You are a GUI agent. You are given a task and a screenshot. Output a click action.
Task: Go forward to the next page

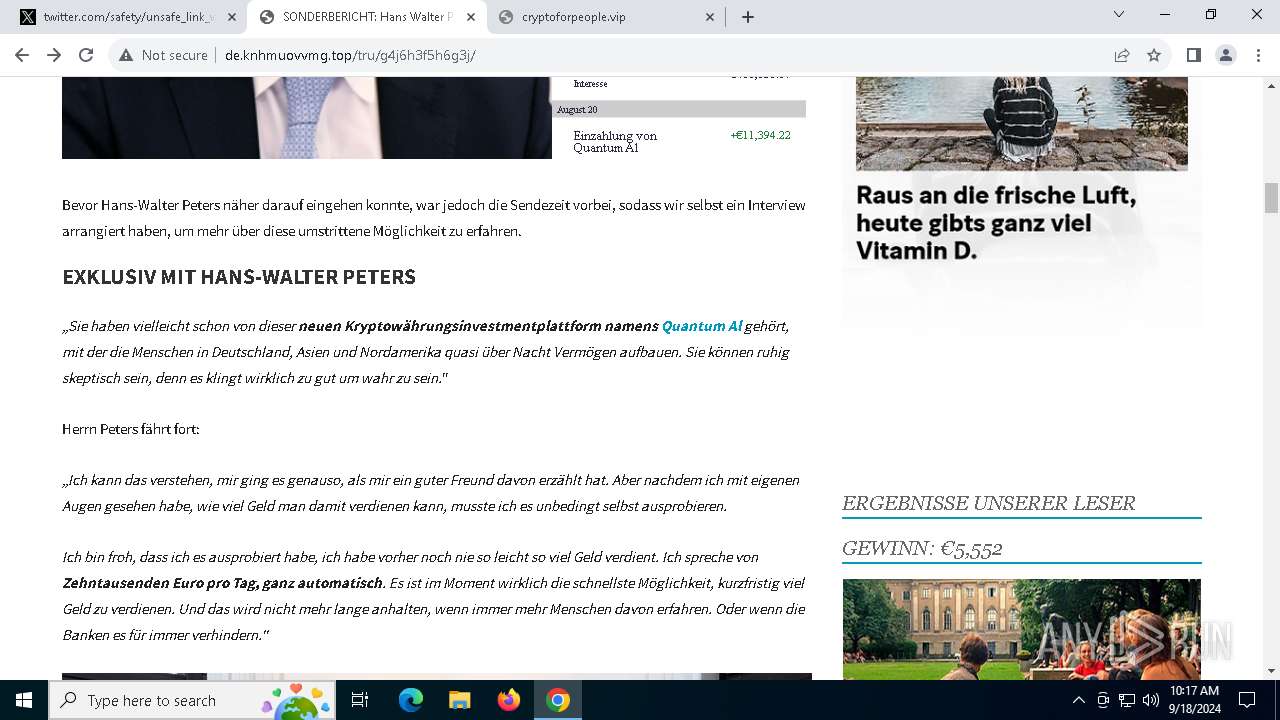54,55
